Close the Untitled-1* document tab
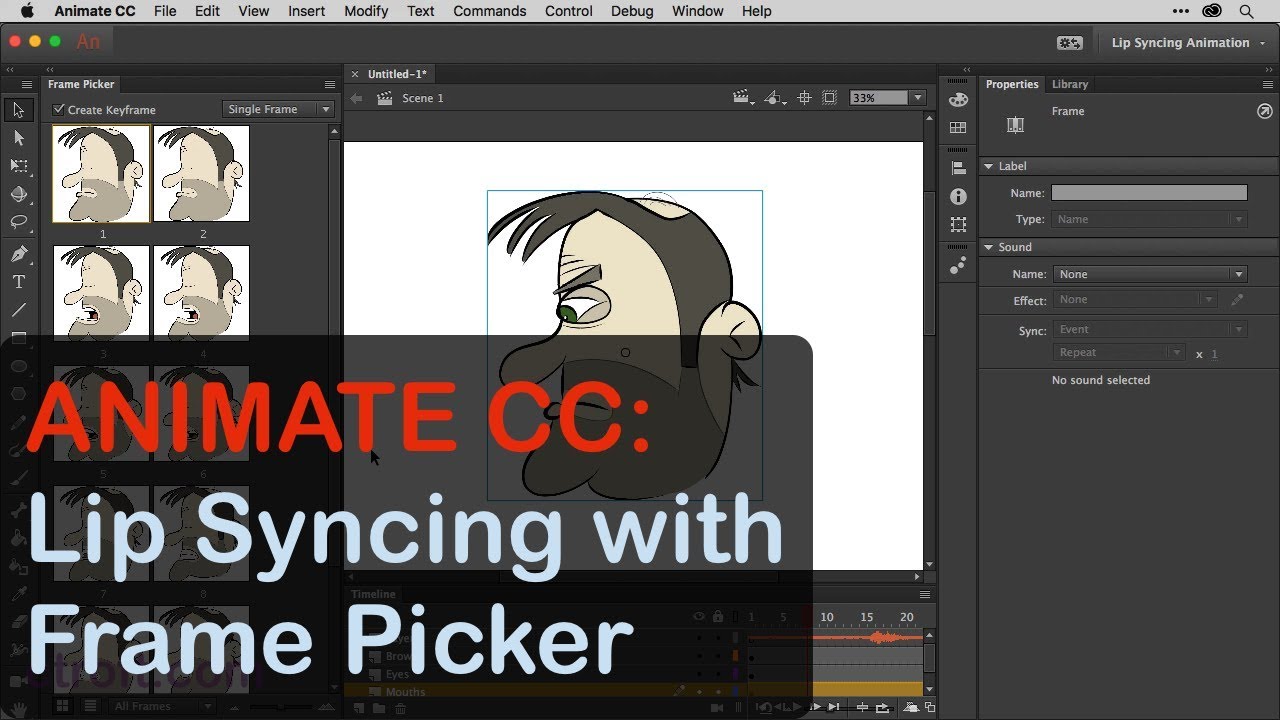Viewport: 1280px width, 720px height. coord(355,74)
